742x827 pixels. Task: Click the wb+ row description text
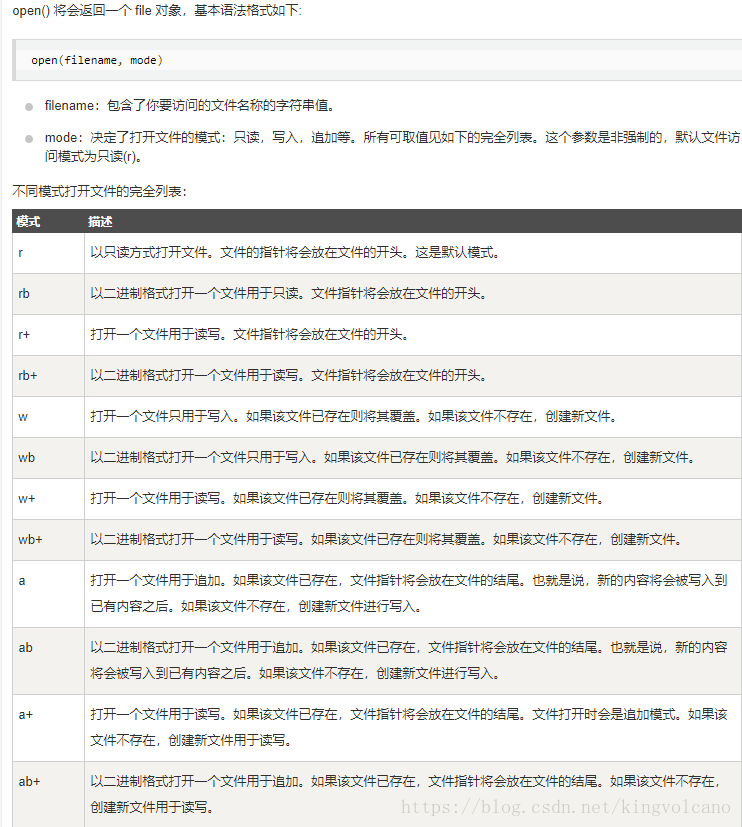click(x=386, y=540)
